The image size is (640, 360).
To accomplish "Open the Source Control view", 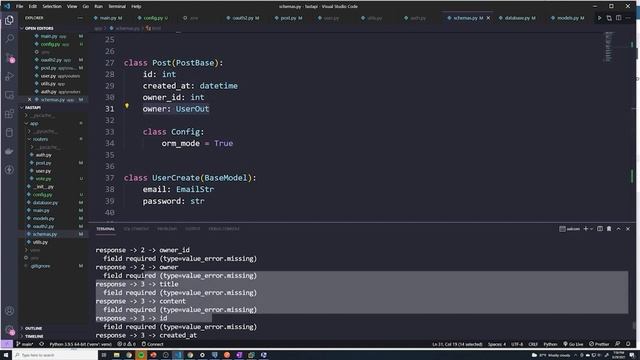I will [9, 58].
